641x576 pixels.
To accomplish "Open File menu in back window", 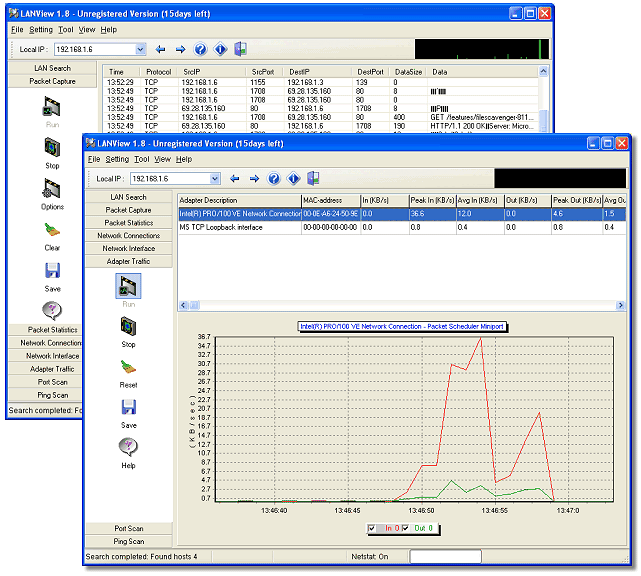I will (x=17, y=29).
